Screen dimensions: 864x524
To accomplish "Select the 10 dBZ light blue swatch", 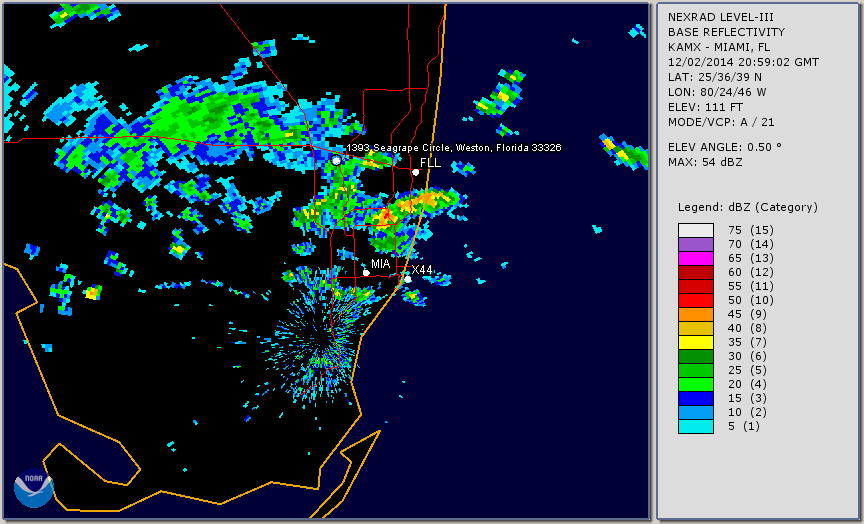I will tap(696, 413).
